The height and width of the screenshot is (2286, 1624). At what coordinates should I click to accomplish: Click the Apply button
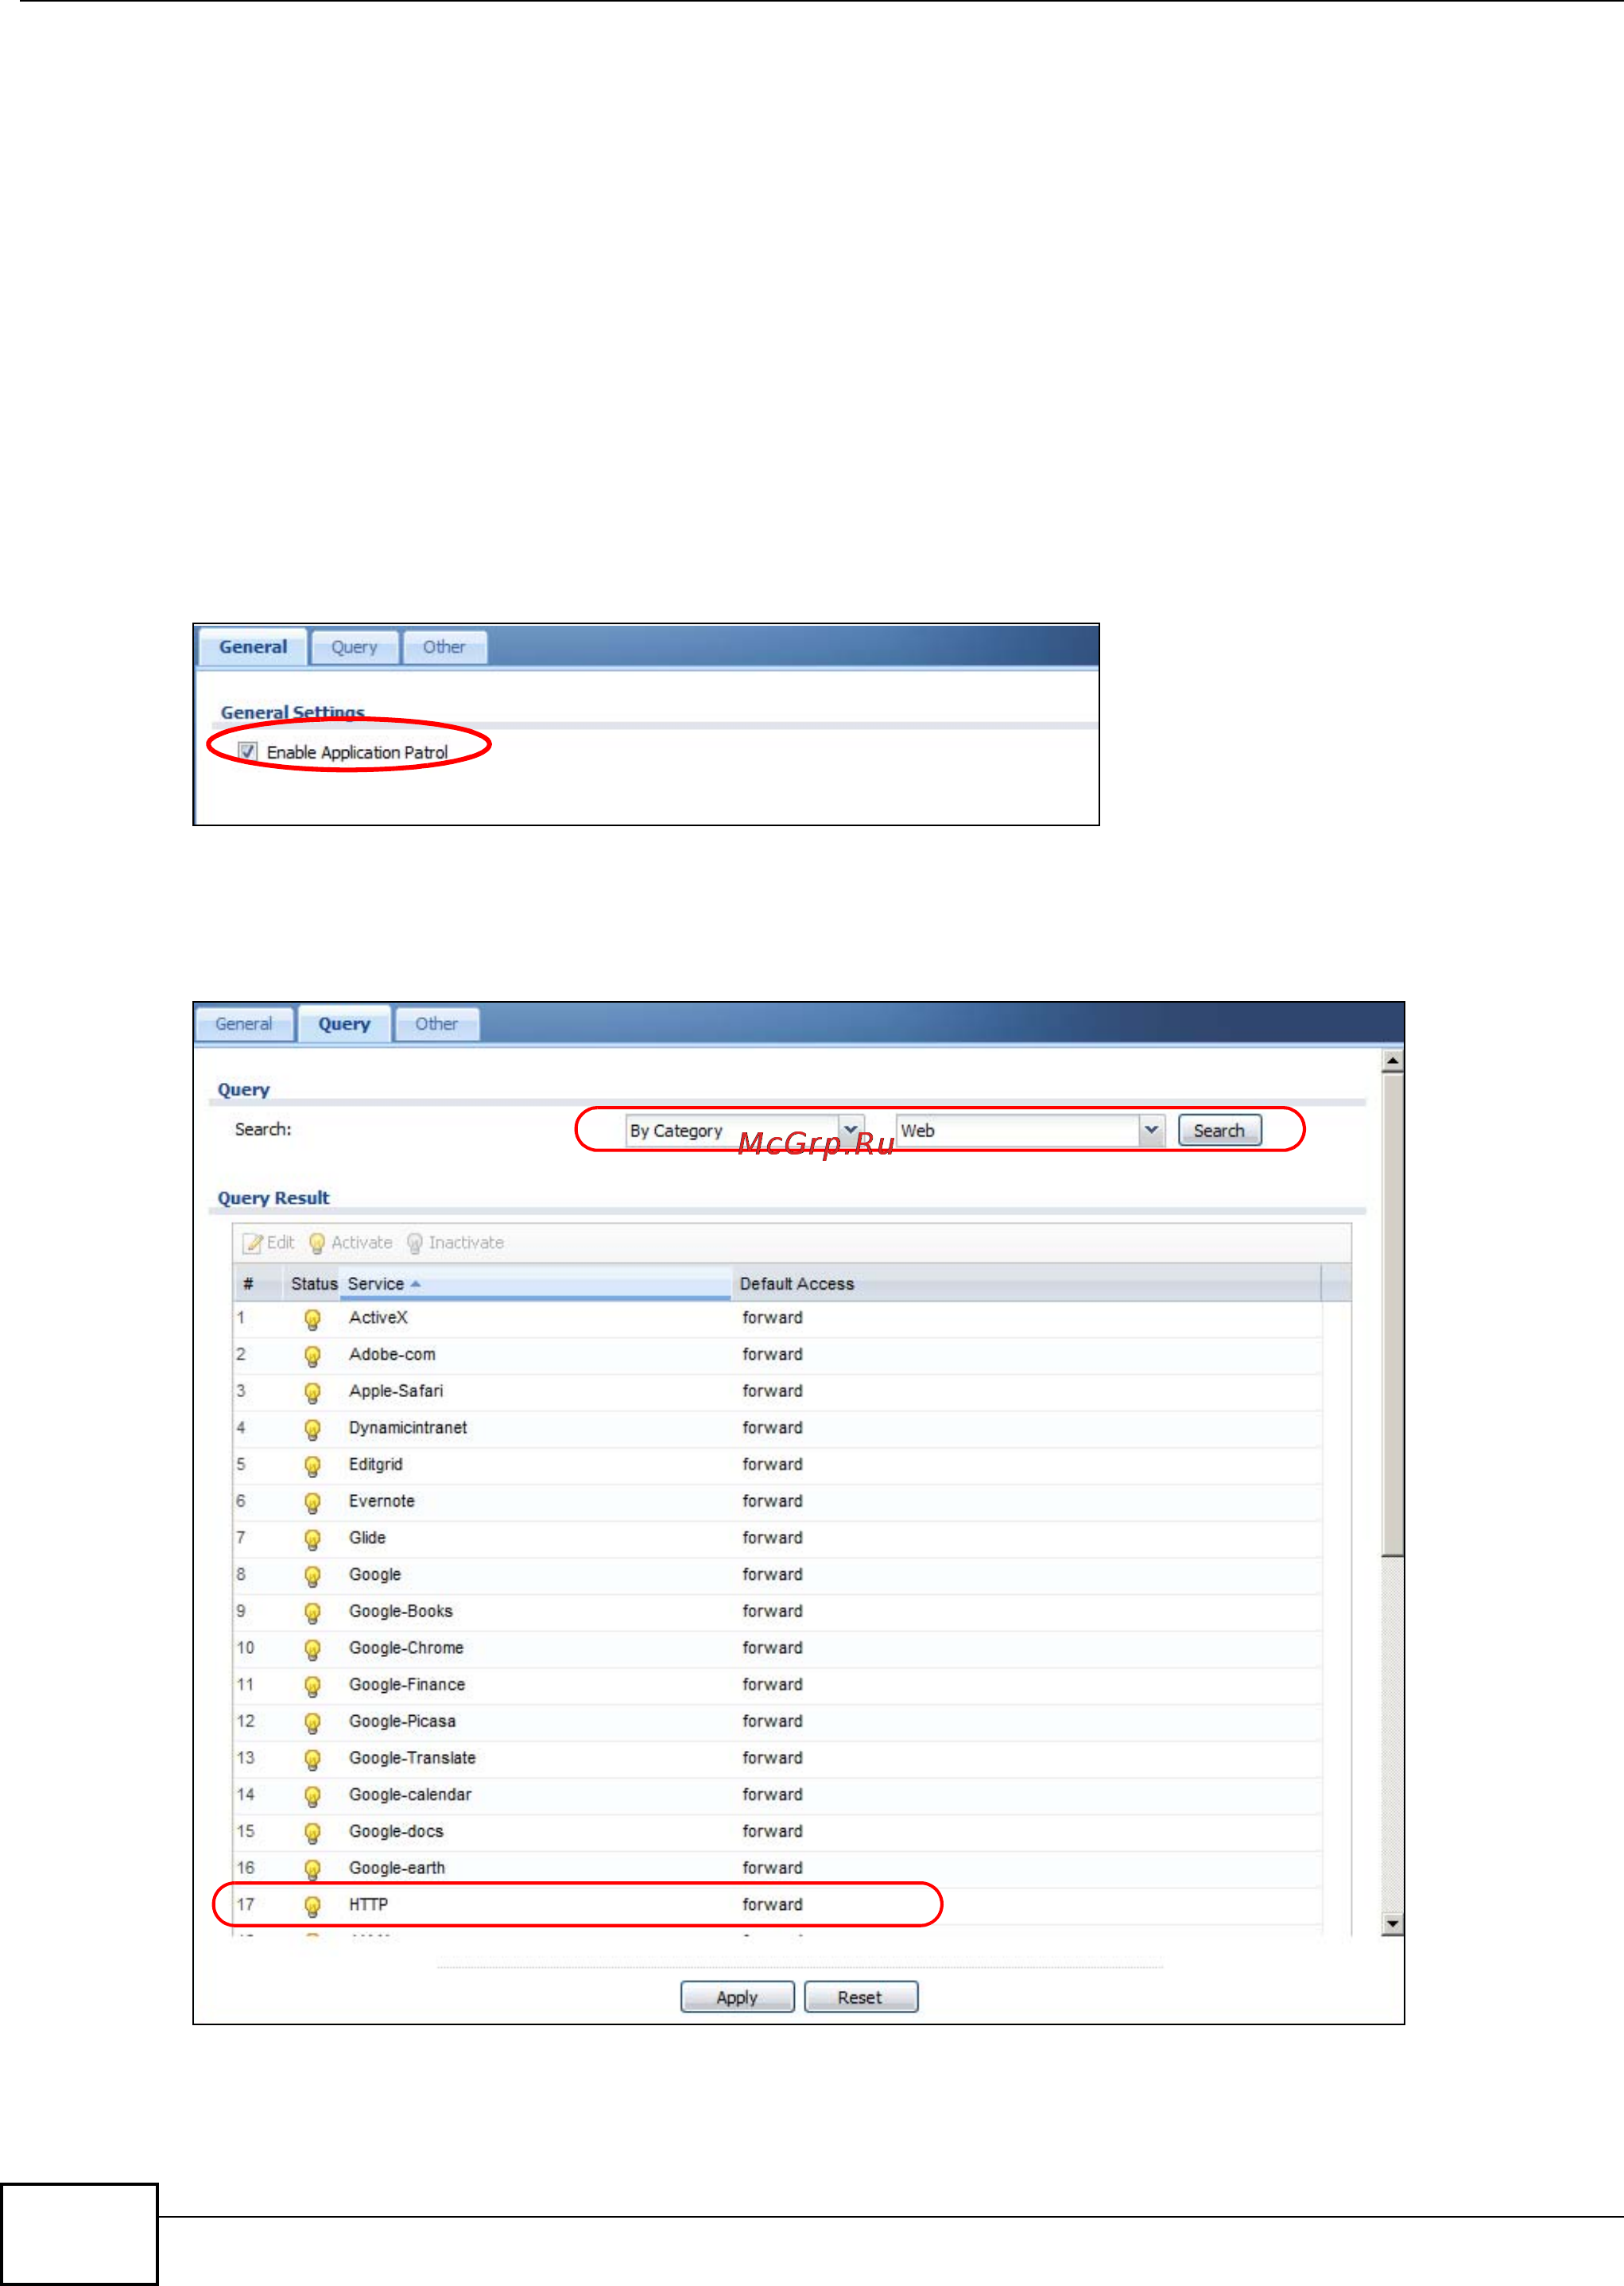point(737,1997)
